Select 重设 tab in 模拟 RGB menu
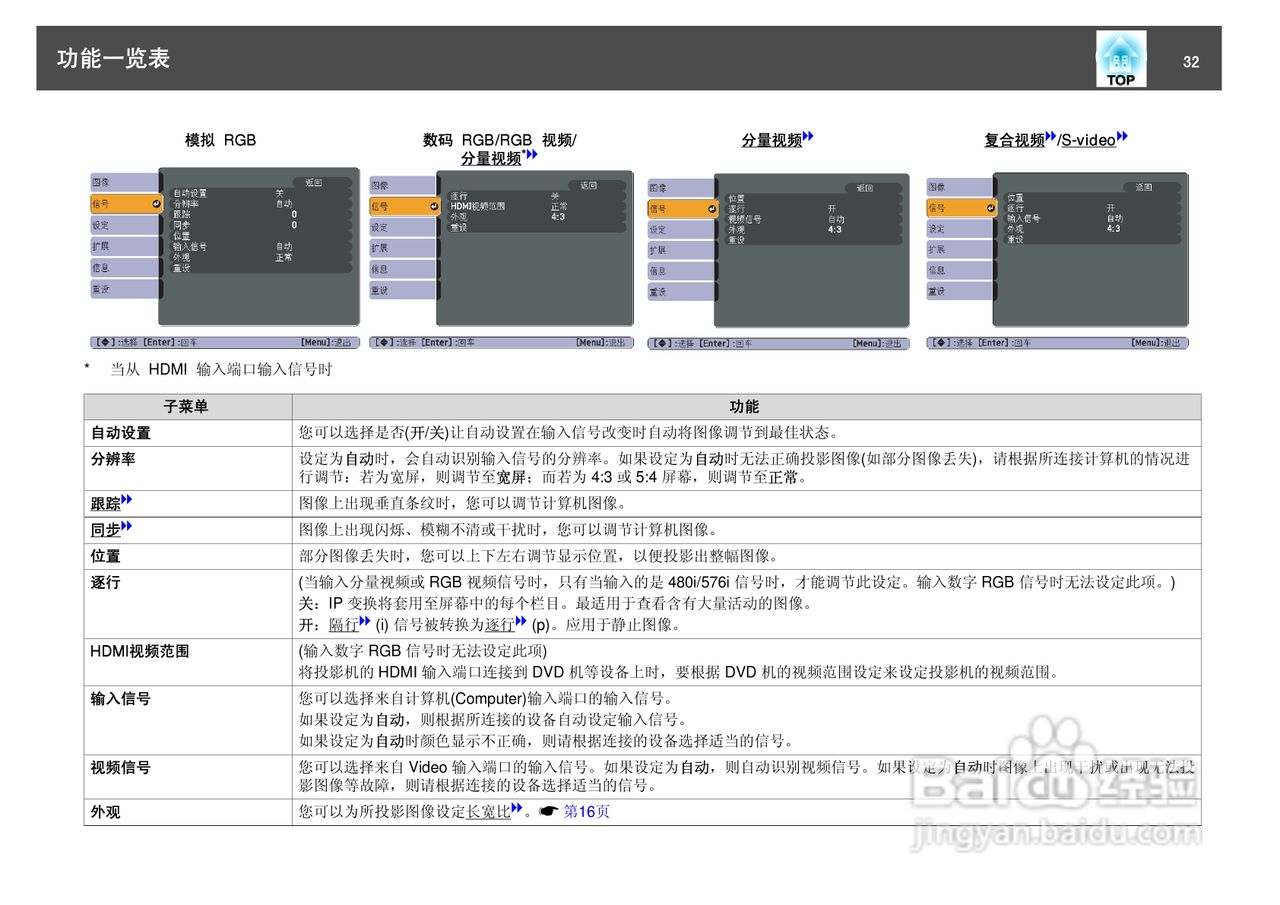1280x905 pixels. (124, 289)
